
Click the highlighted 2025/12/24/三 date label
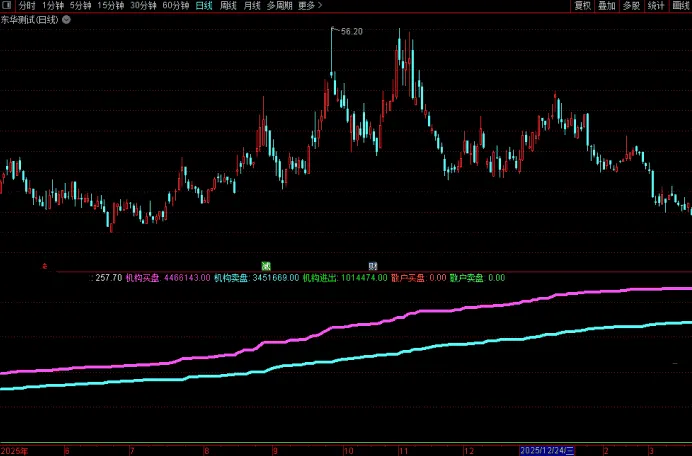[547, 451]
